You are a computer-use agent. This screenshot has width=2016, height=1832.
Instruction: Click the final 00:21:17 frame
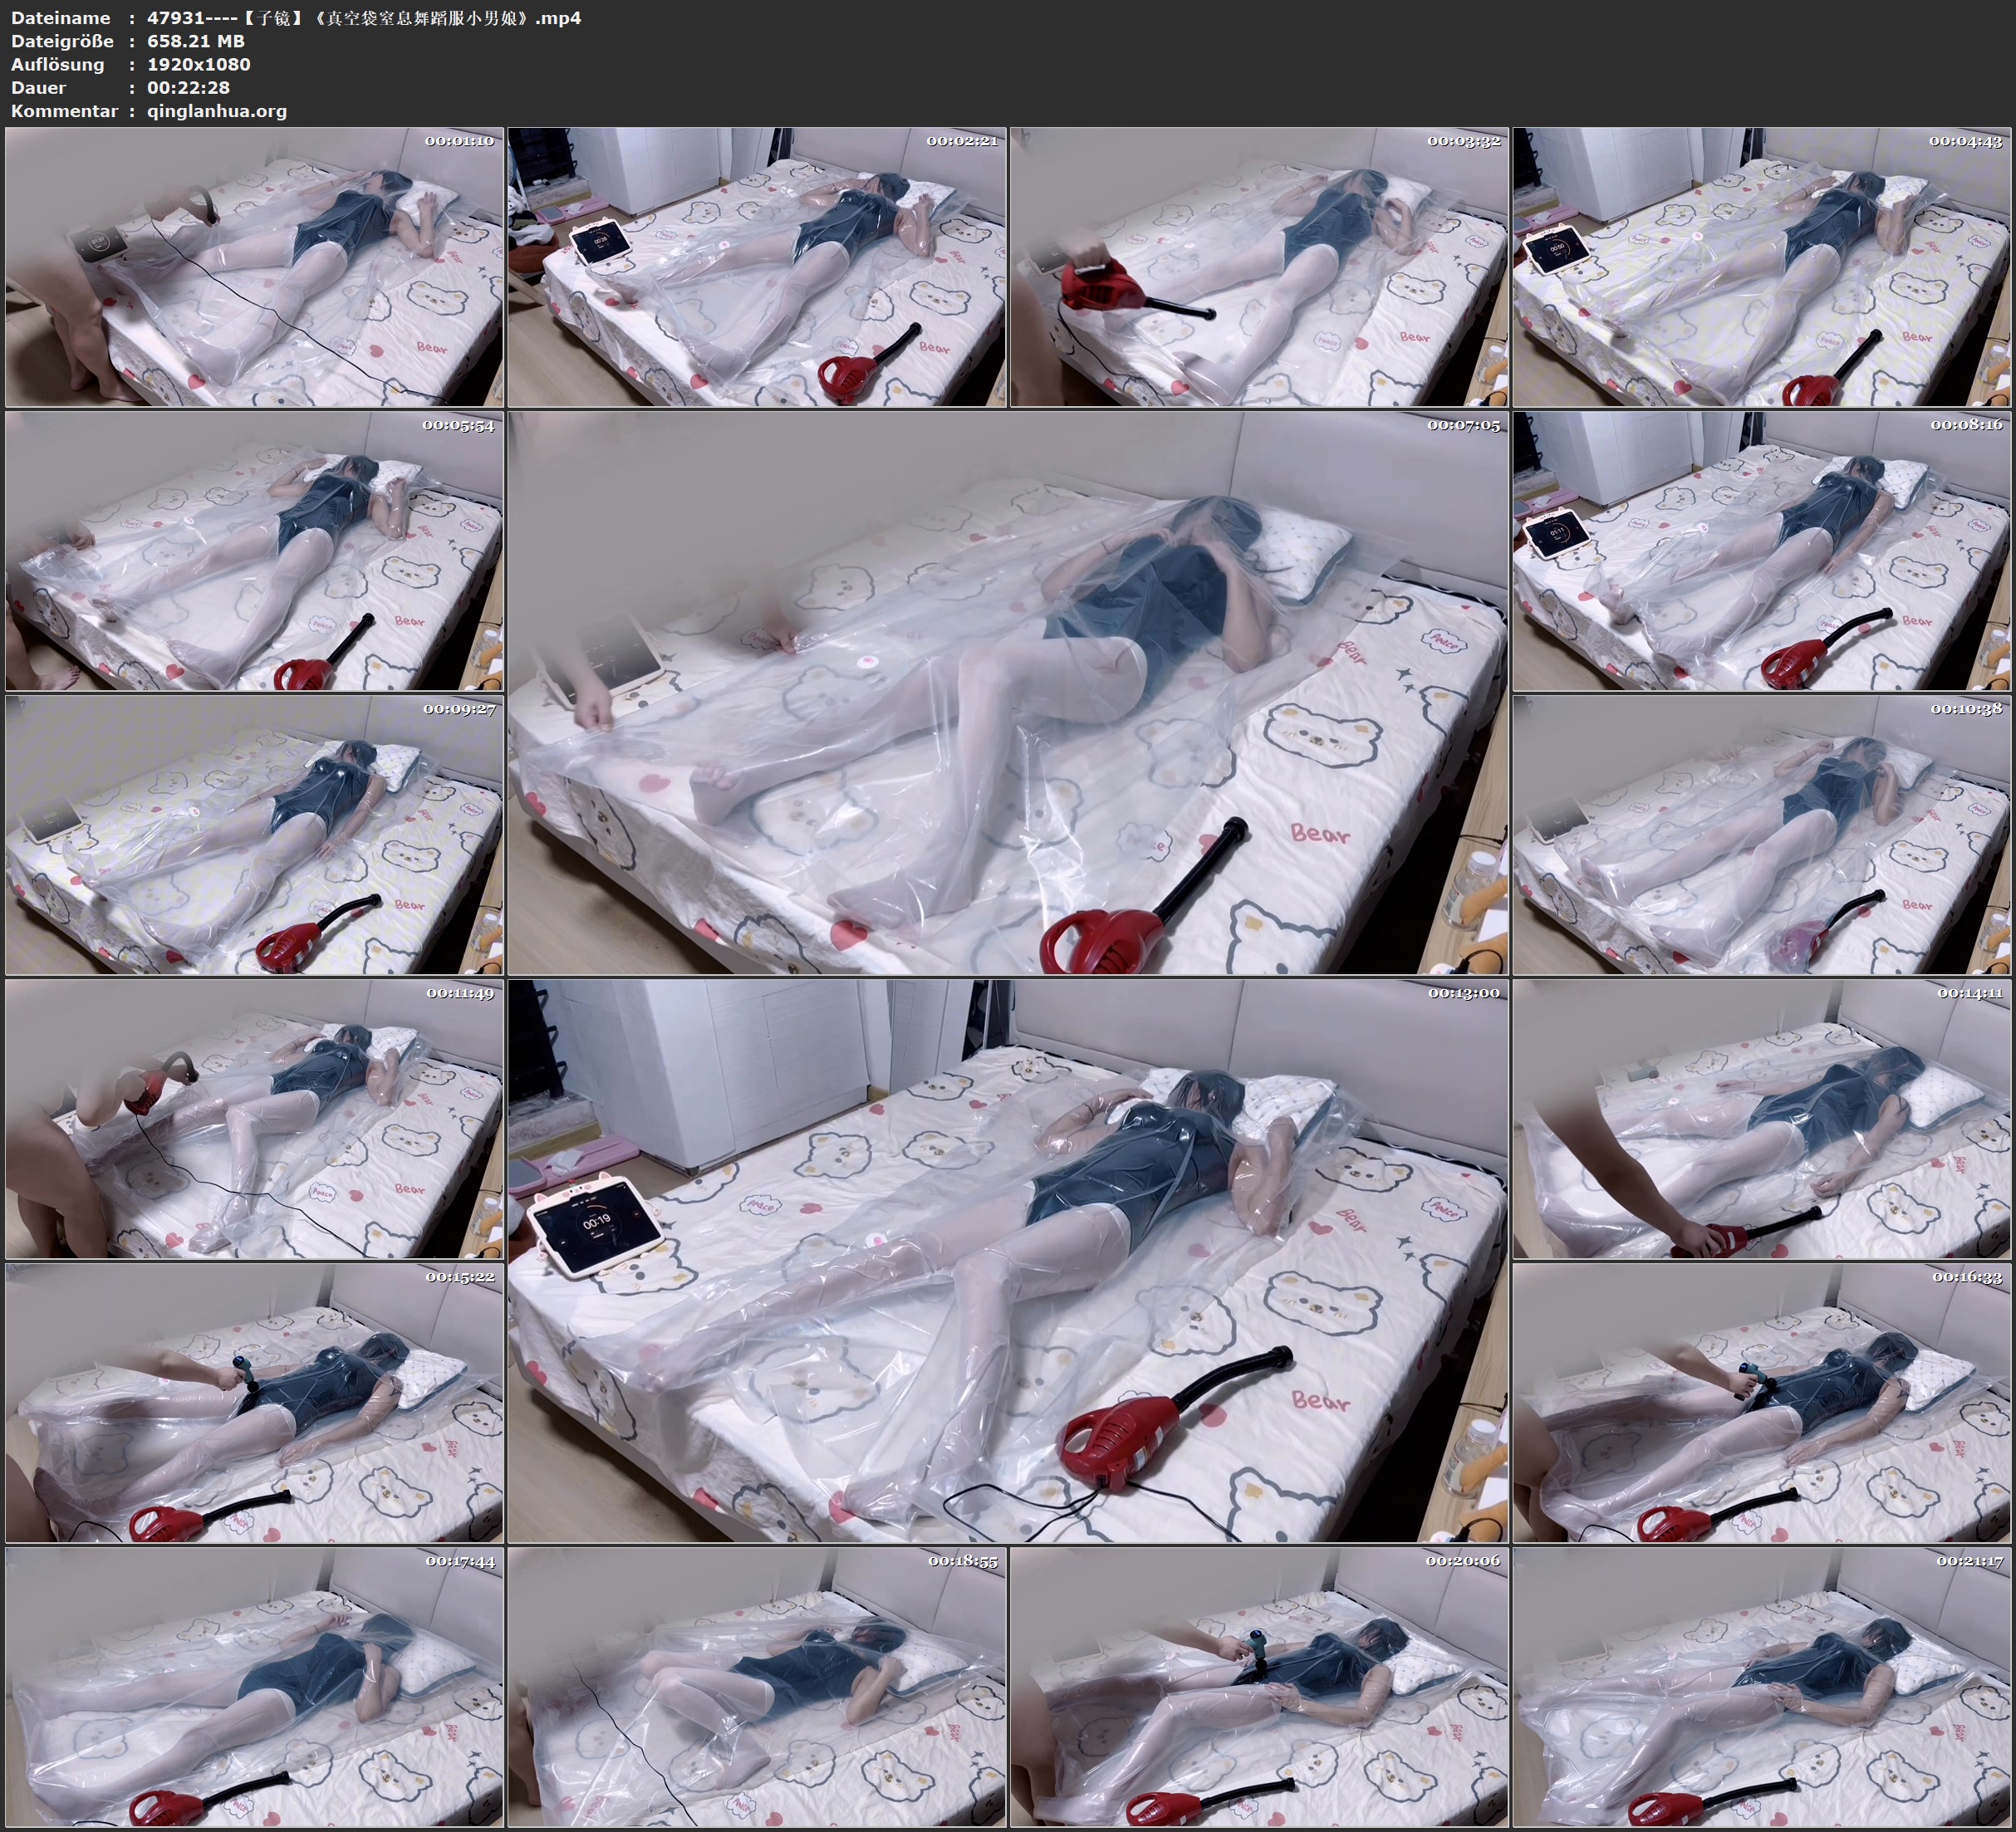coord(1761,1686)
